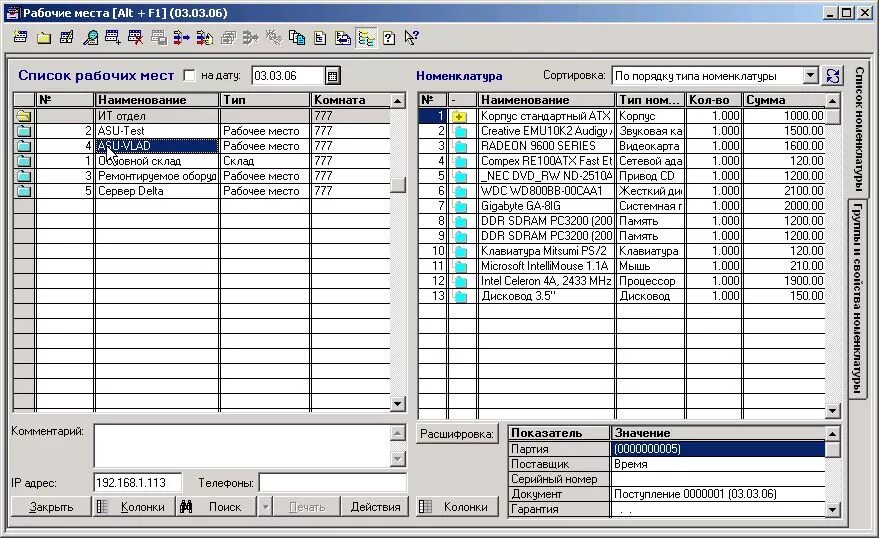Click the workplaces list scrollbar up arrow
879x538 pixels.
397,101
